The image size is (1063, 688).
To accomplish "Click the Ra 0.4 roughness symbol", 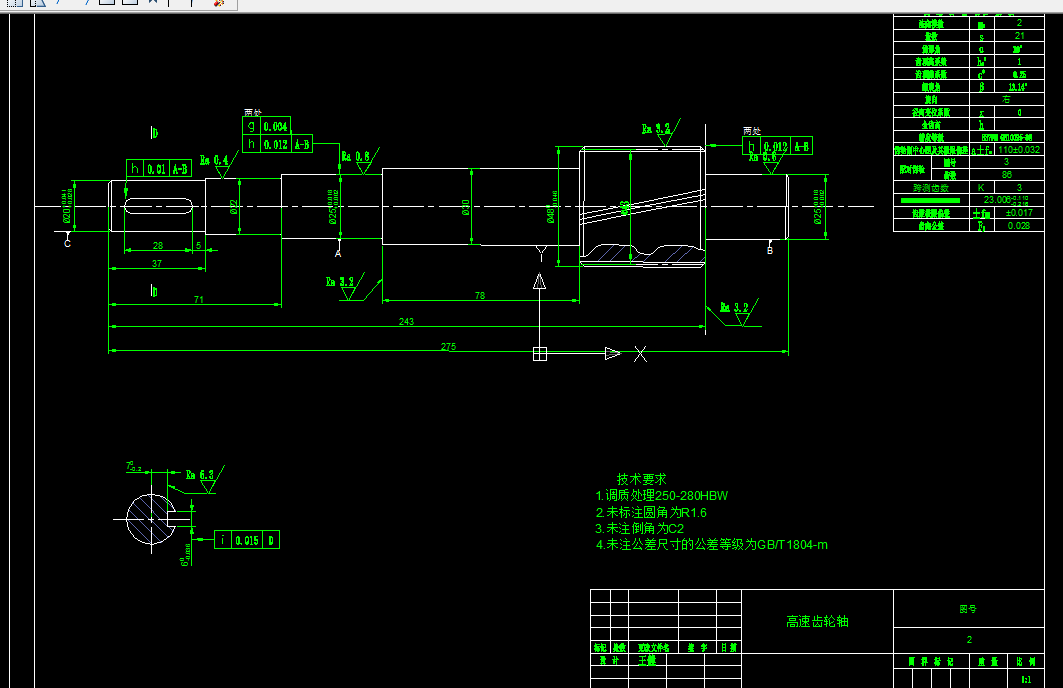I will (x=219, y=164).
